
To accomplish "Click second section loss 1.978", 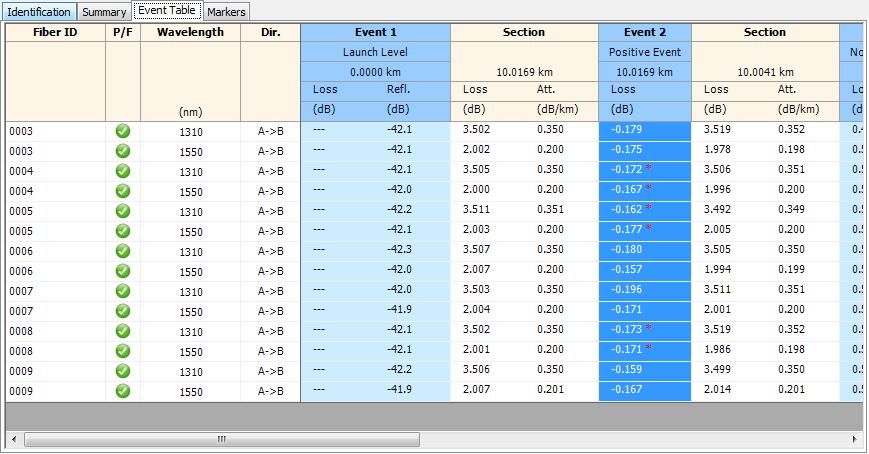I will (717, 149).
